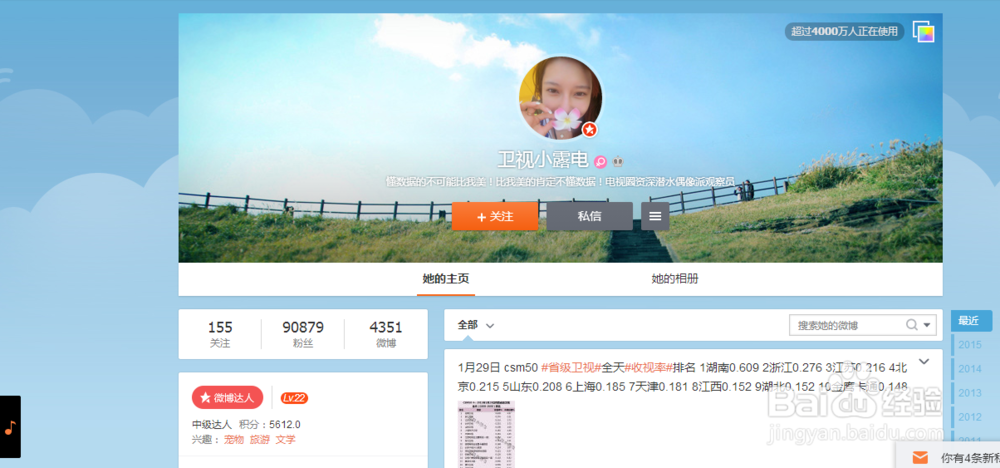Expand the post options chevron
1000x468 pixels.
[x=923, y=362]
